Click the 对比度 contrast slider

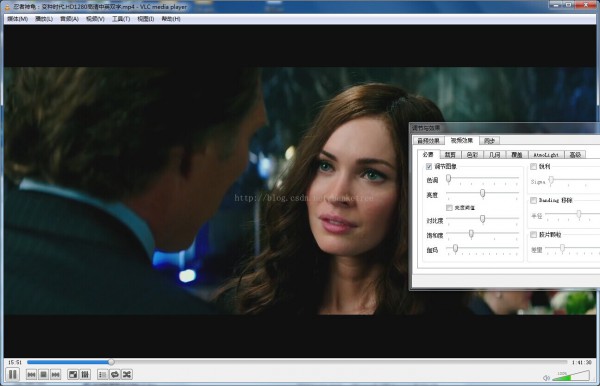483,219
